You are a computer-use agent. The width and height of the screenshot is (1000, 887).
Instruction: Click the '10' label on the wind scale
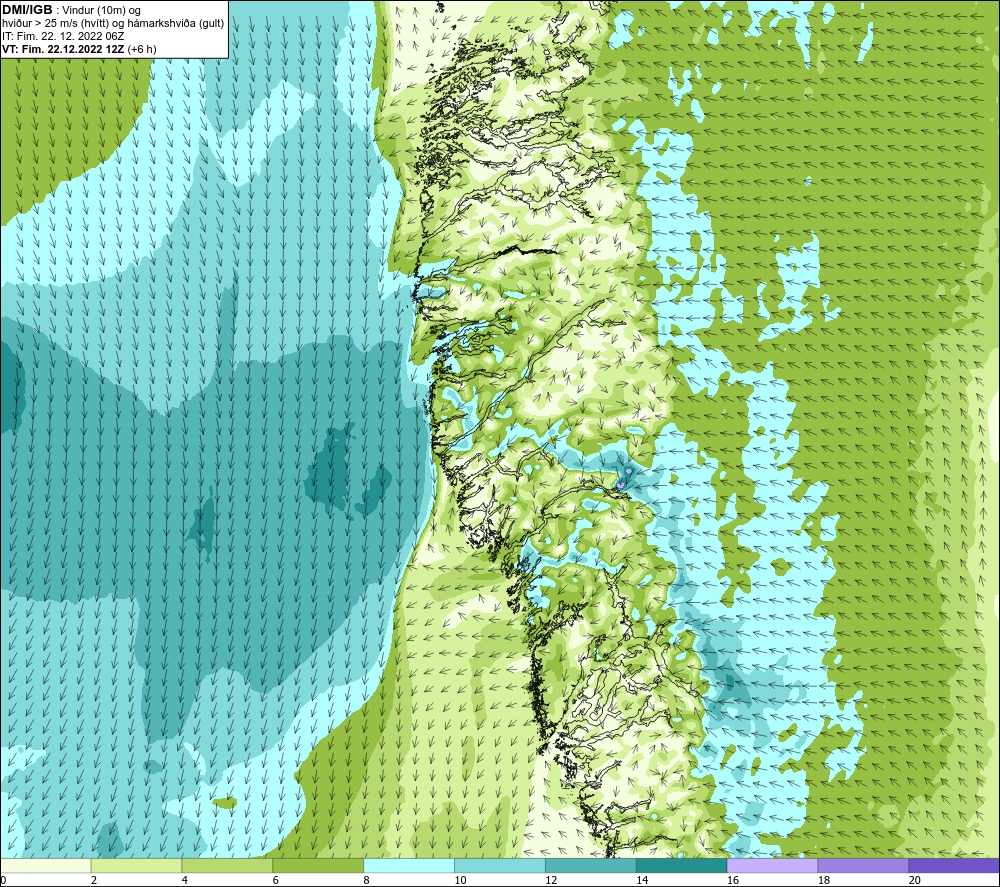pyautogui.click(x=460, y=880)
